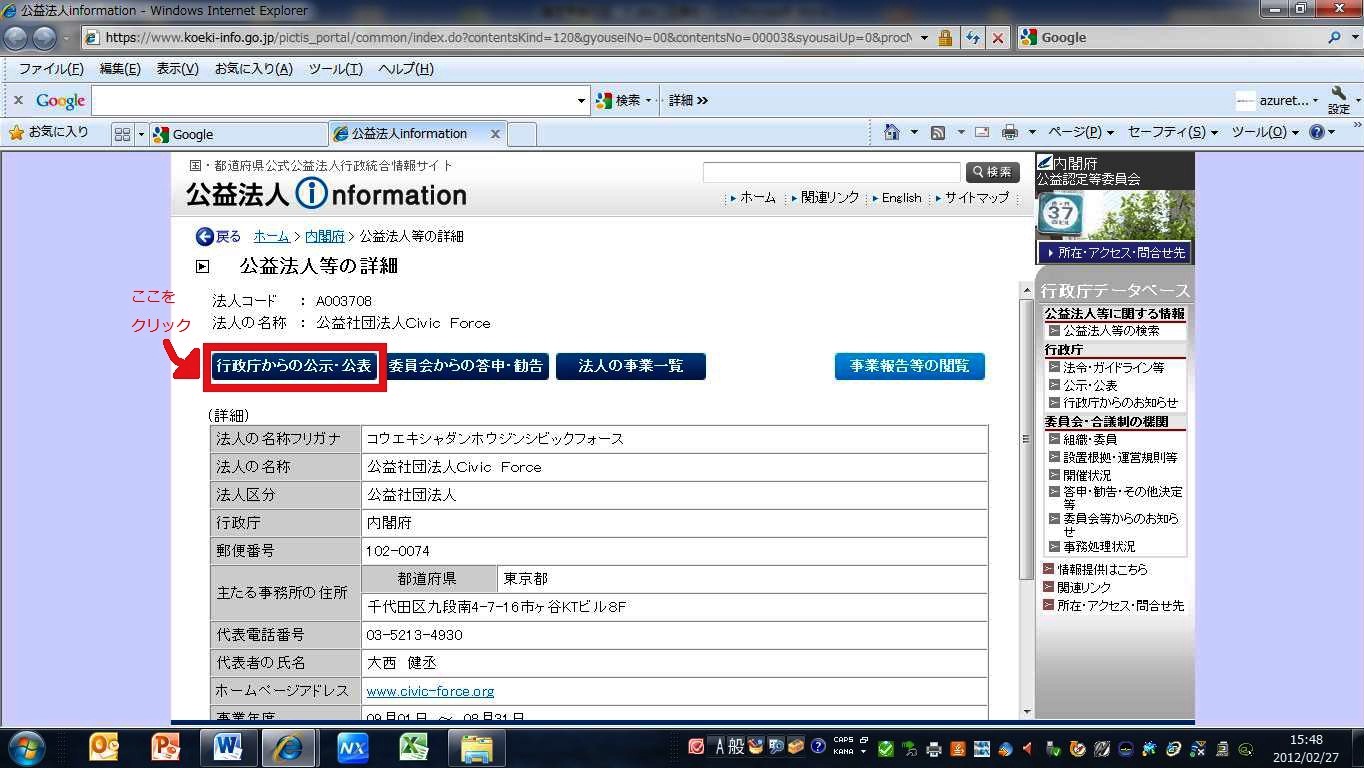
Task: Open the Quick Tabs grid icon
Action: coord(122,134)
